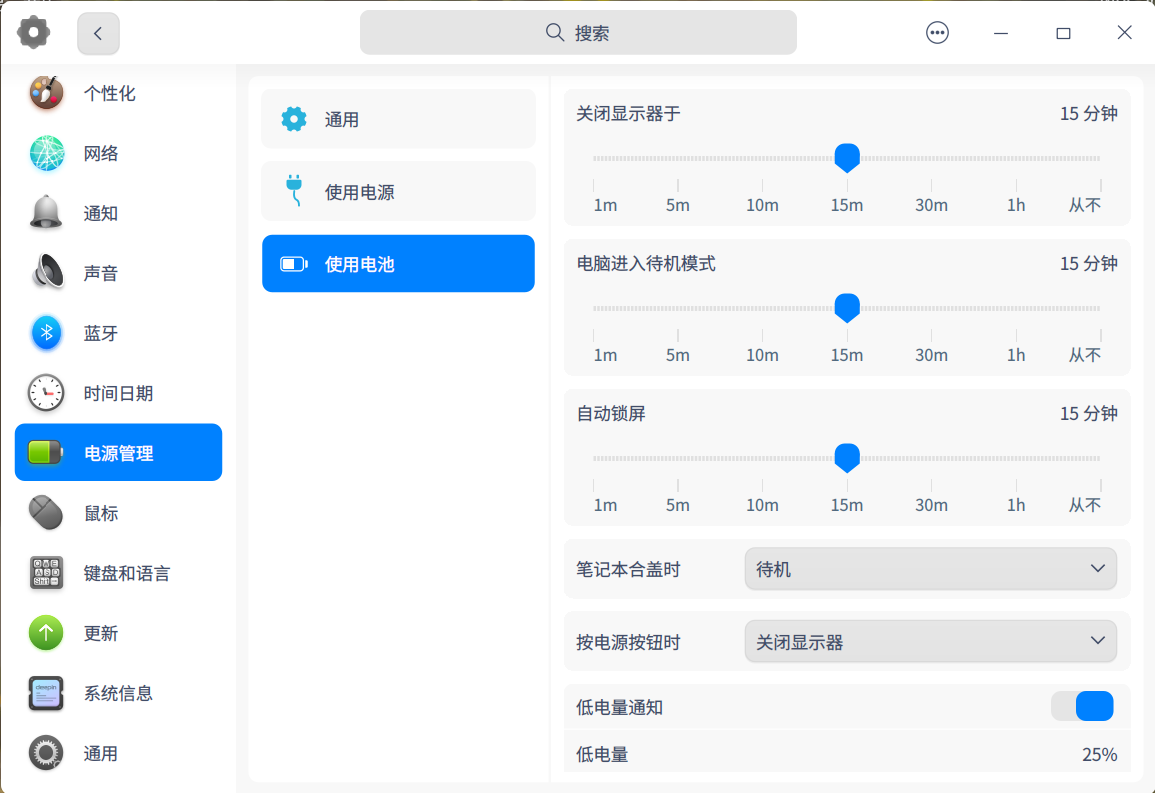The height and width of the screenshot is (793, 1155).
Task: Open 鼠标 settings from sidebar
Action: 119,512
